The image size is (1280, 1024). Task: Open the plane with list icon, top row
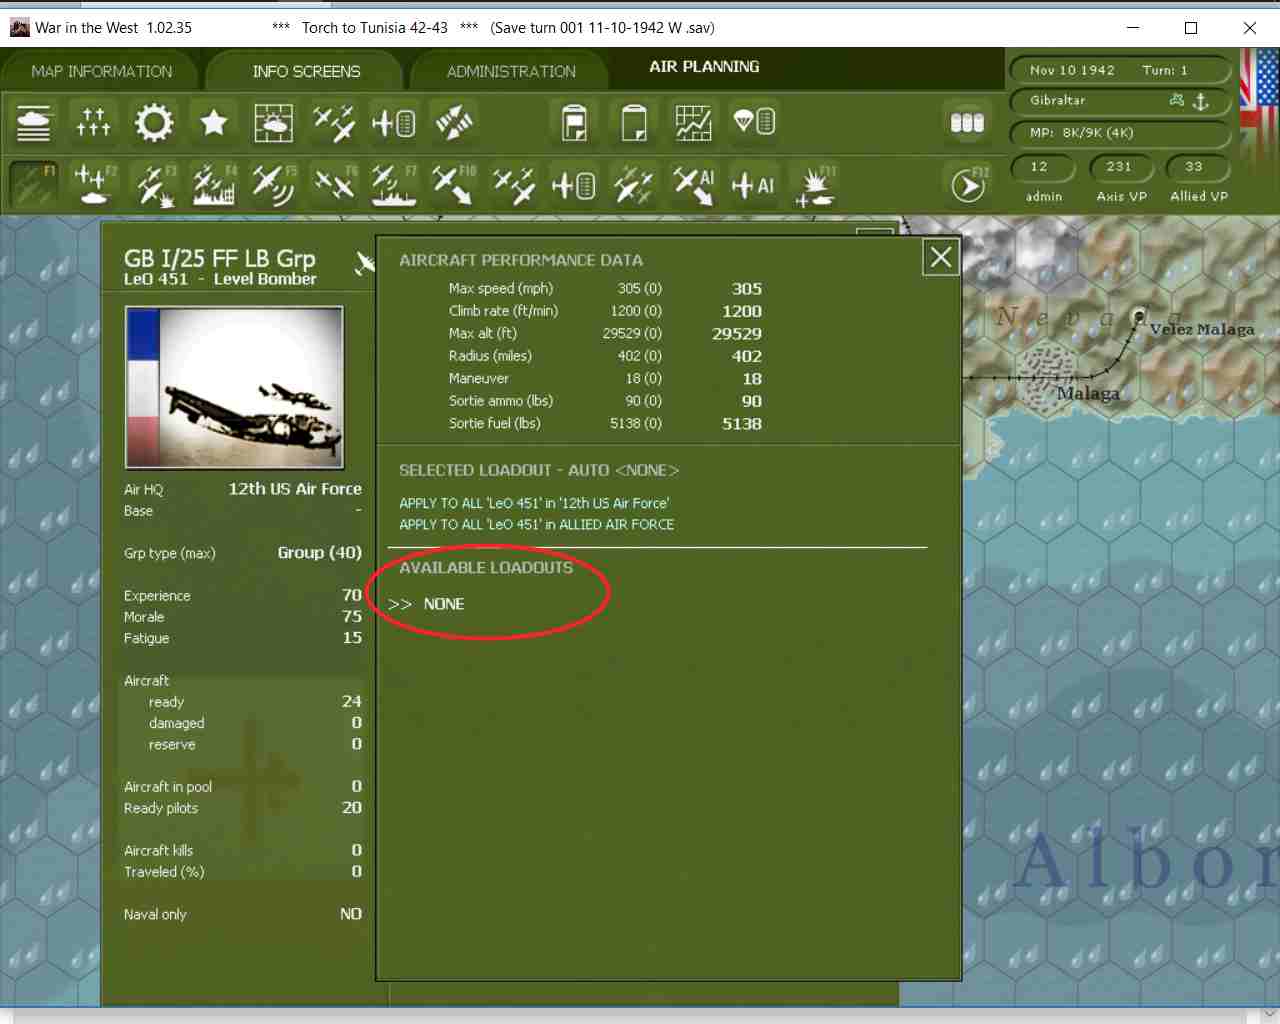pyautogui.click(x=393, y=123)
